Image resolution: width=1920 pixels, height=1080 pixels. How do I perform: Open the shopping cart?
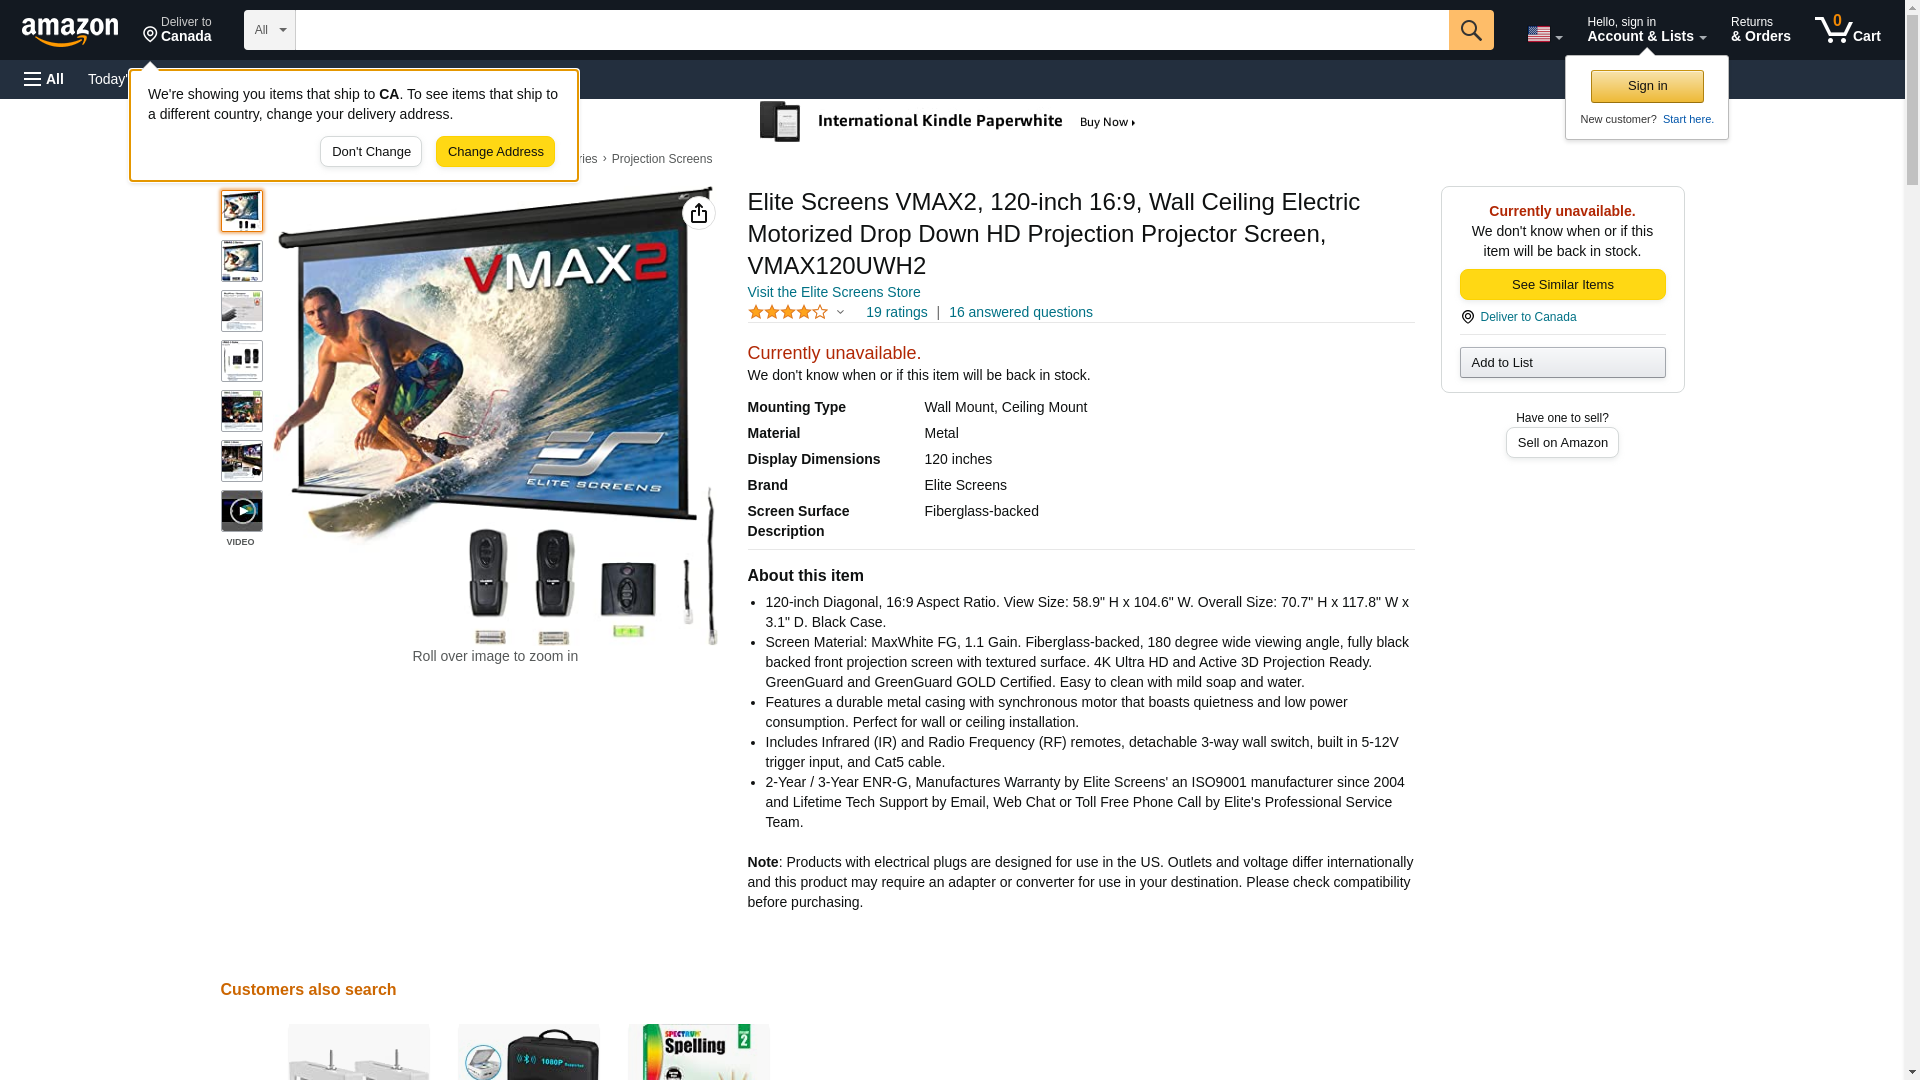point(1847,30)
